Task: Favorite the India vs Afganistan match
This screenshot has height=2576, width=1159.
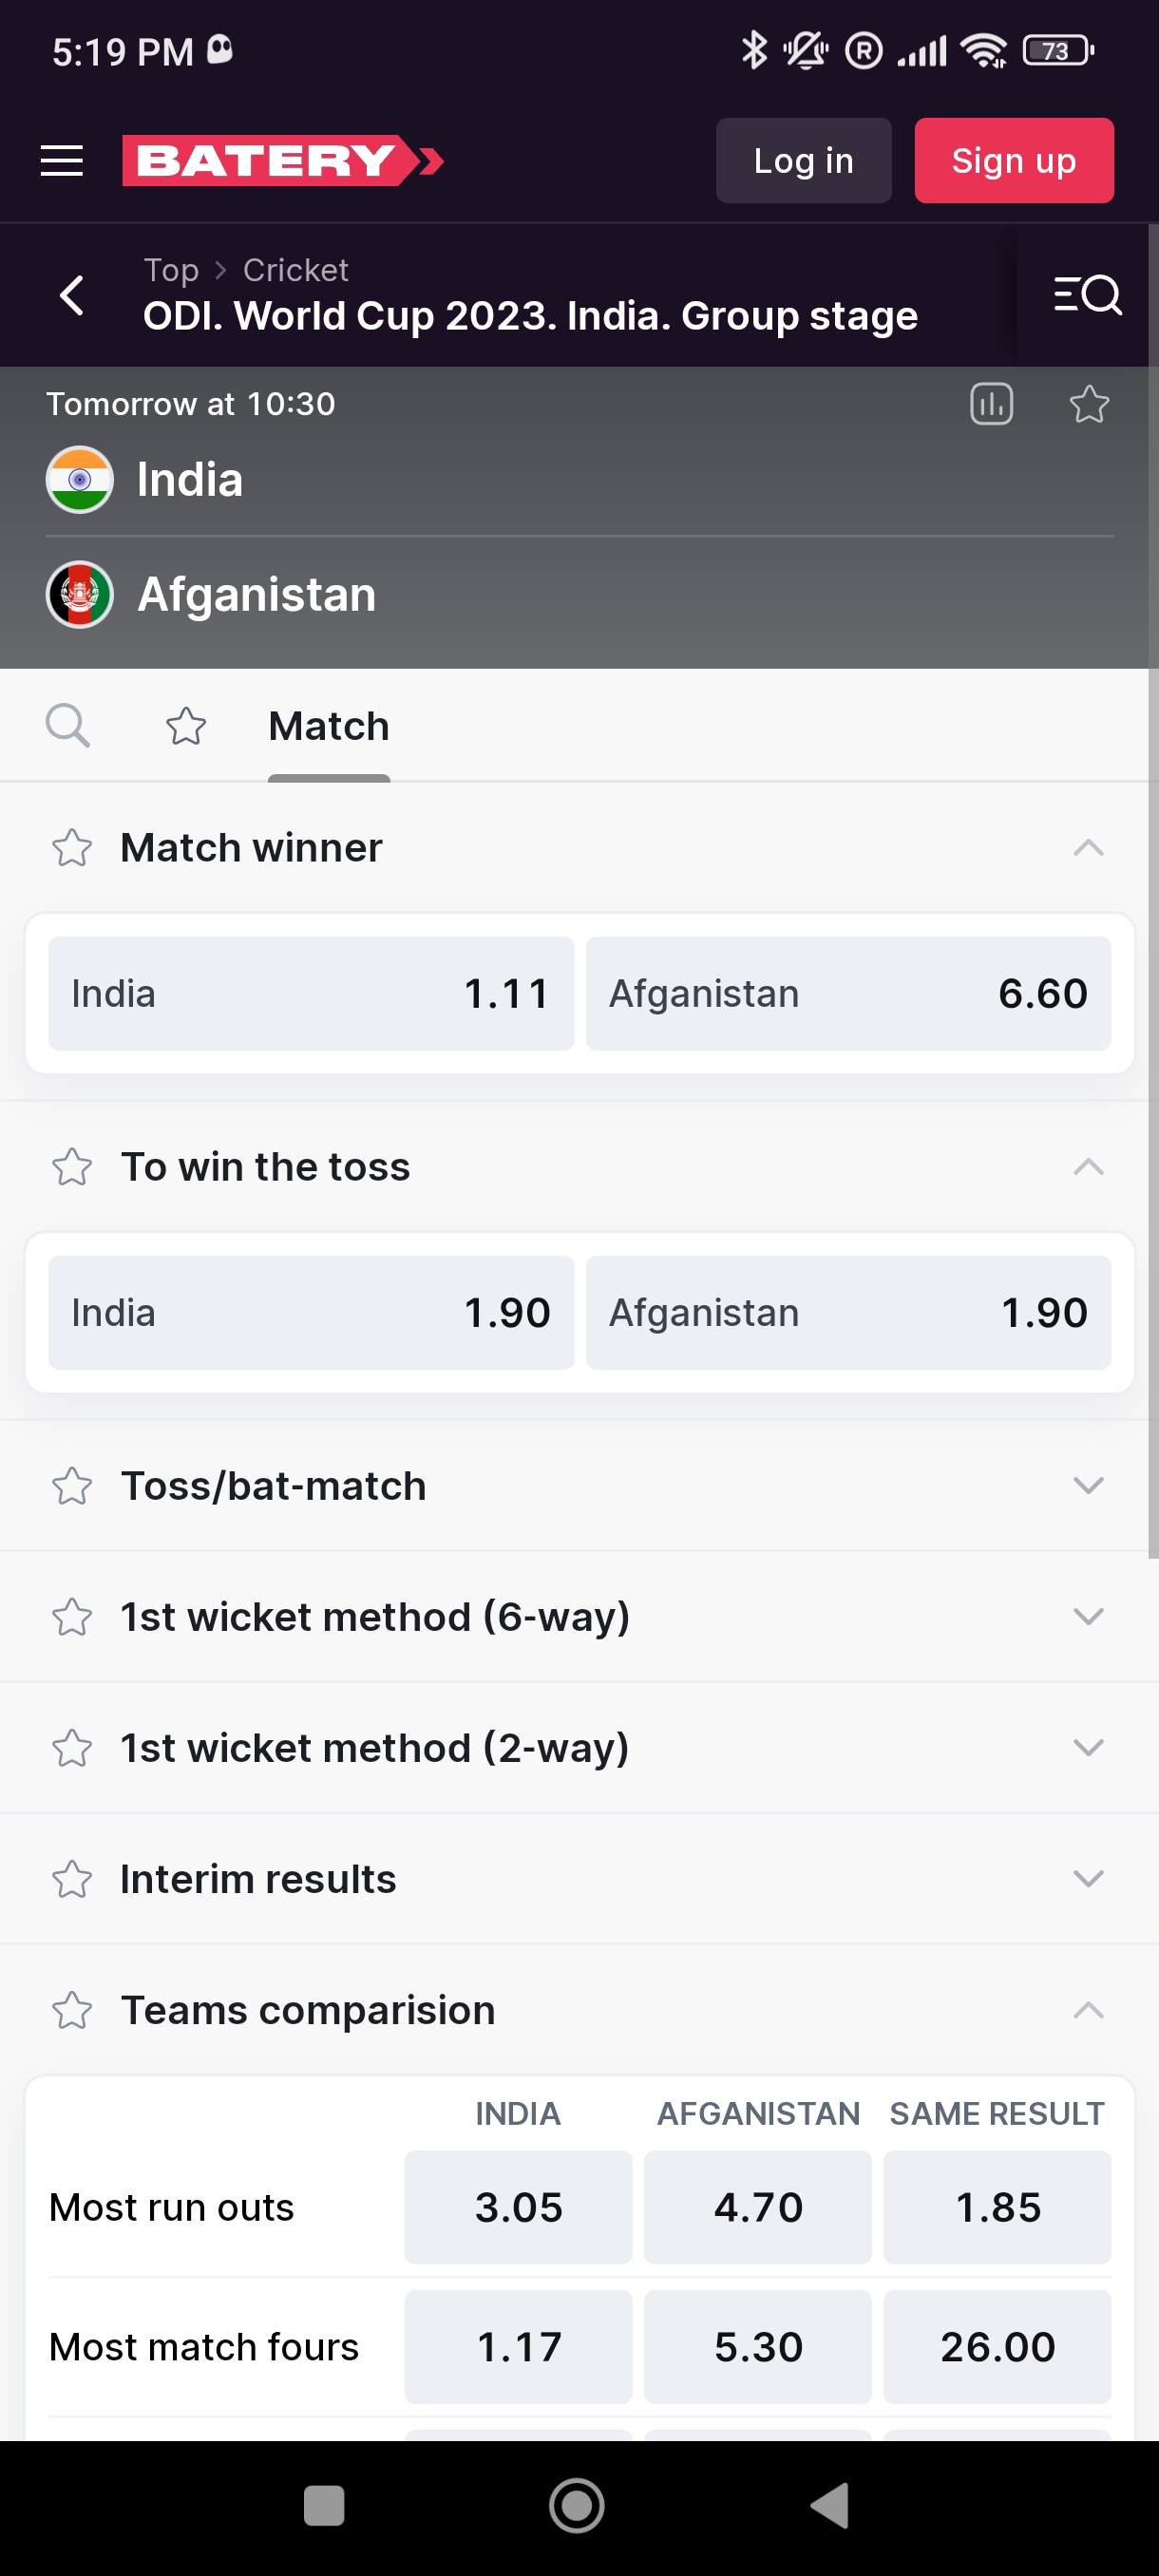Action: pyautogui.click(x=1088, y=404)
